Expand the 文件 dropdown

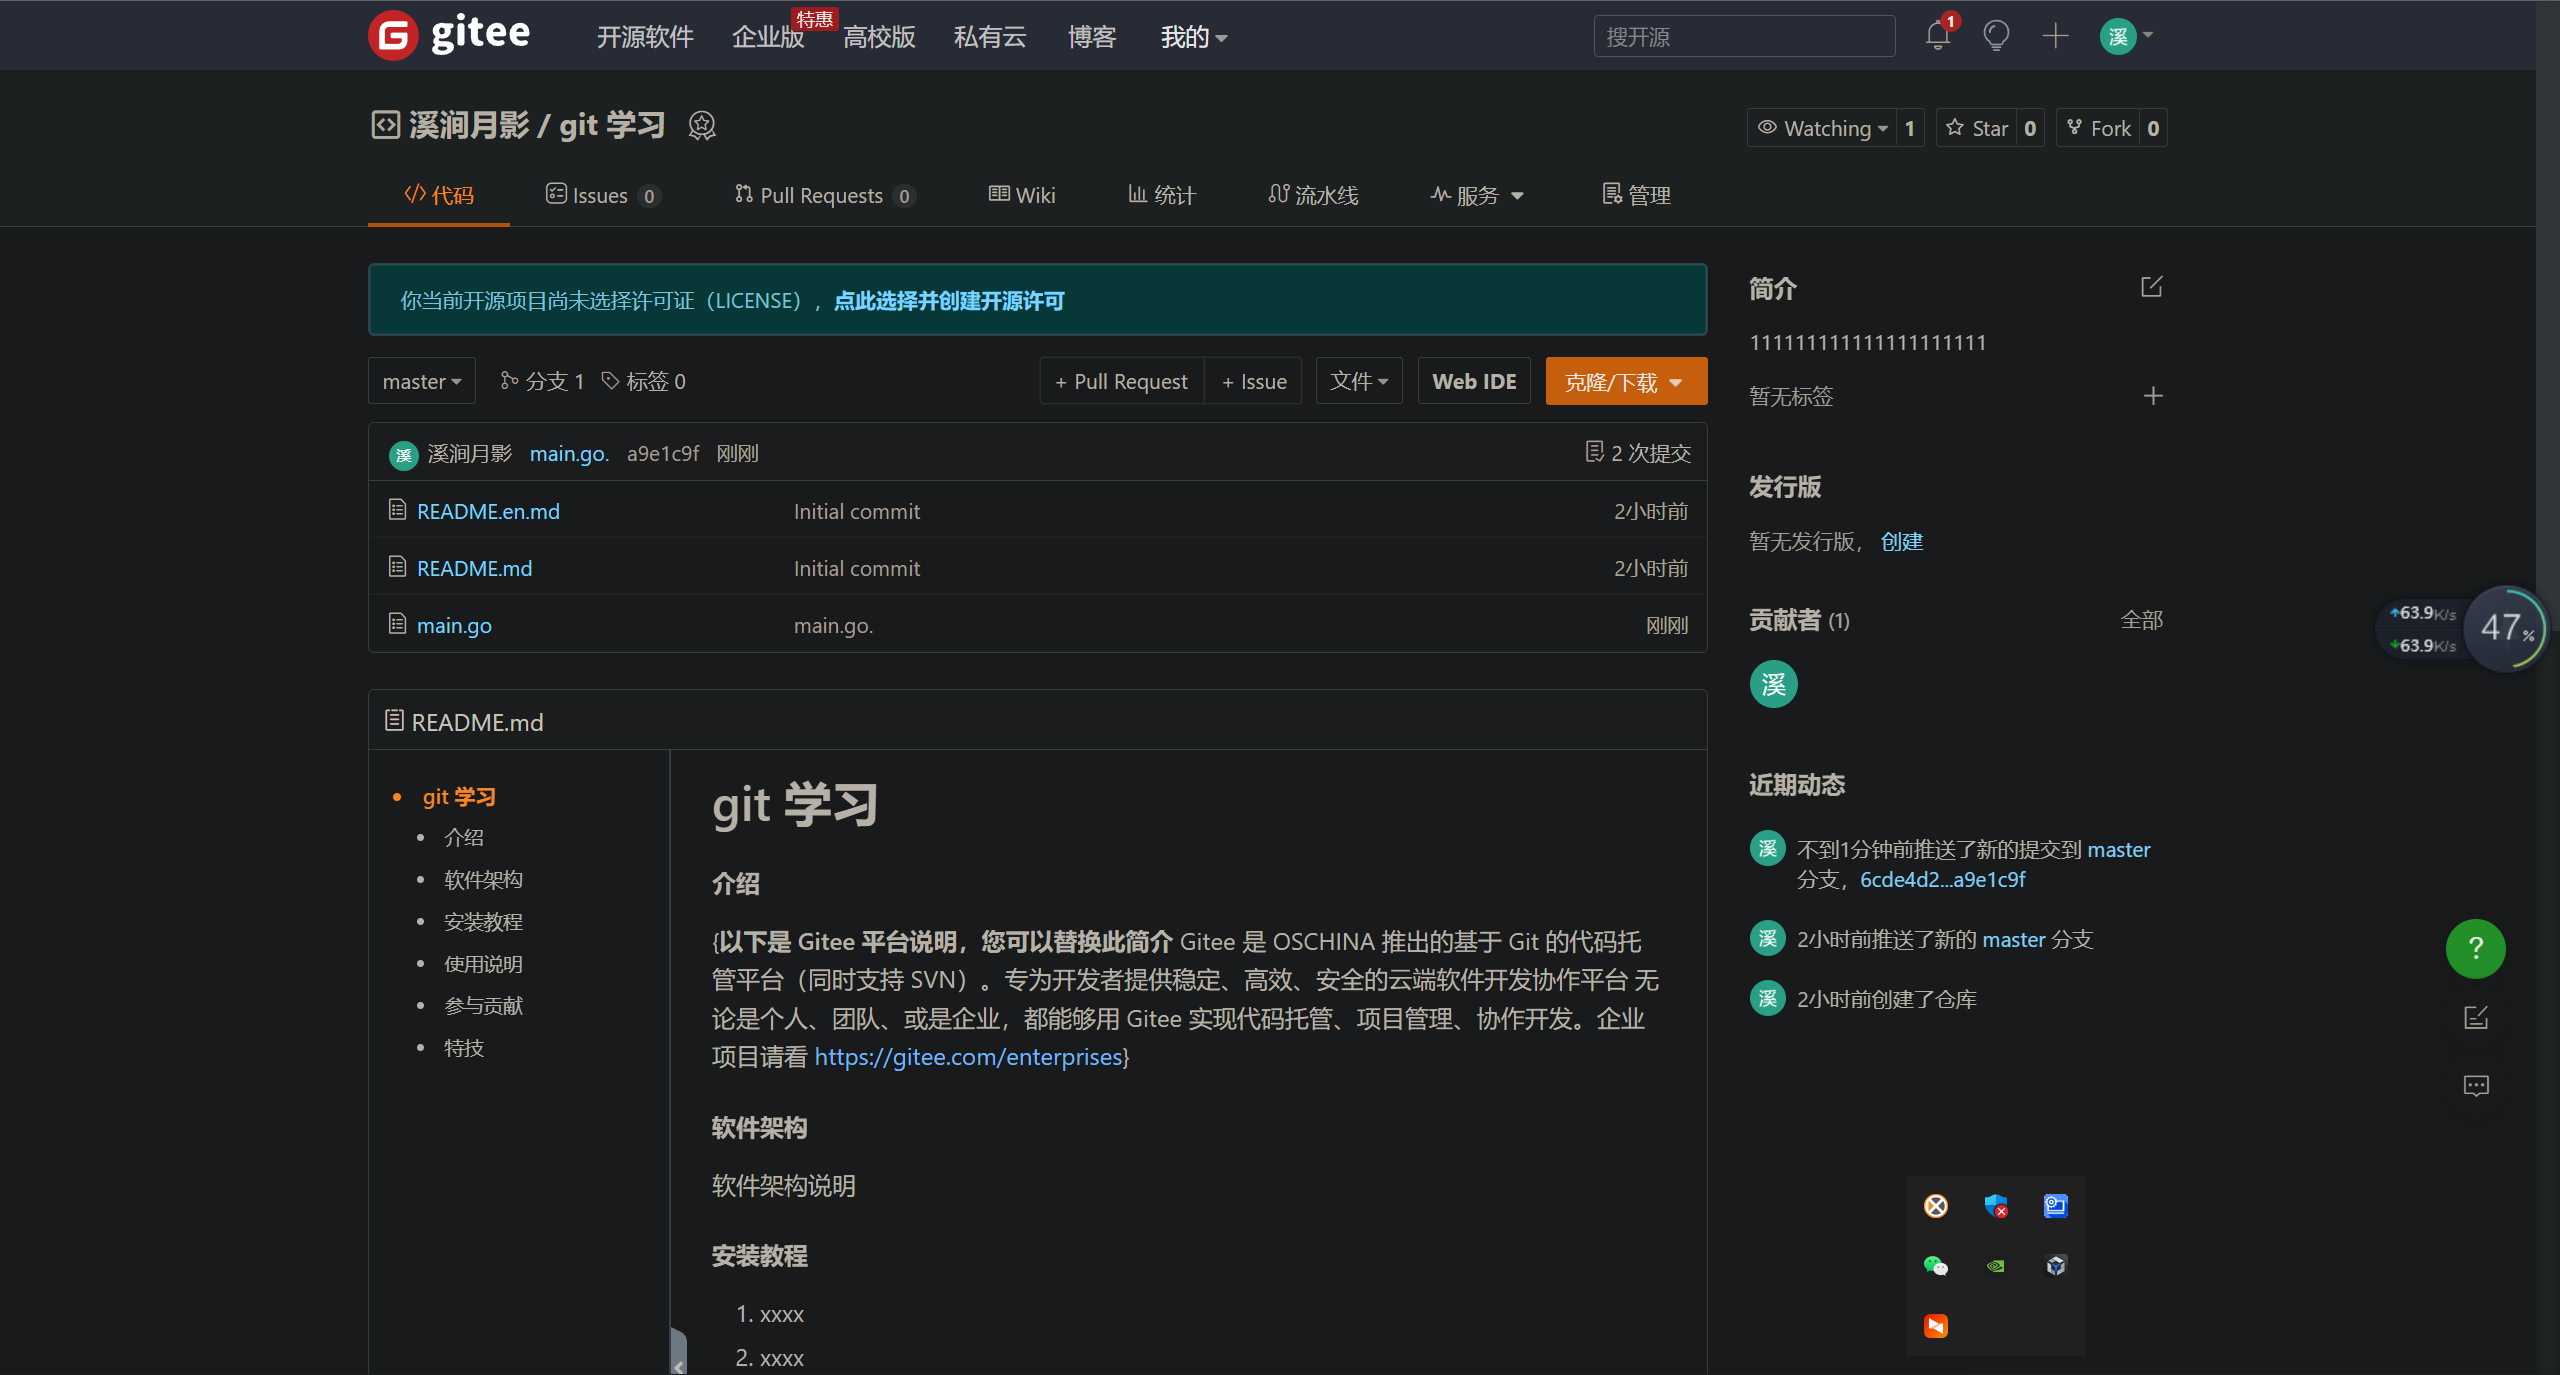click(1358, 381)
